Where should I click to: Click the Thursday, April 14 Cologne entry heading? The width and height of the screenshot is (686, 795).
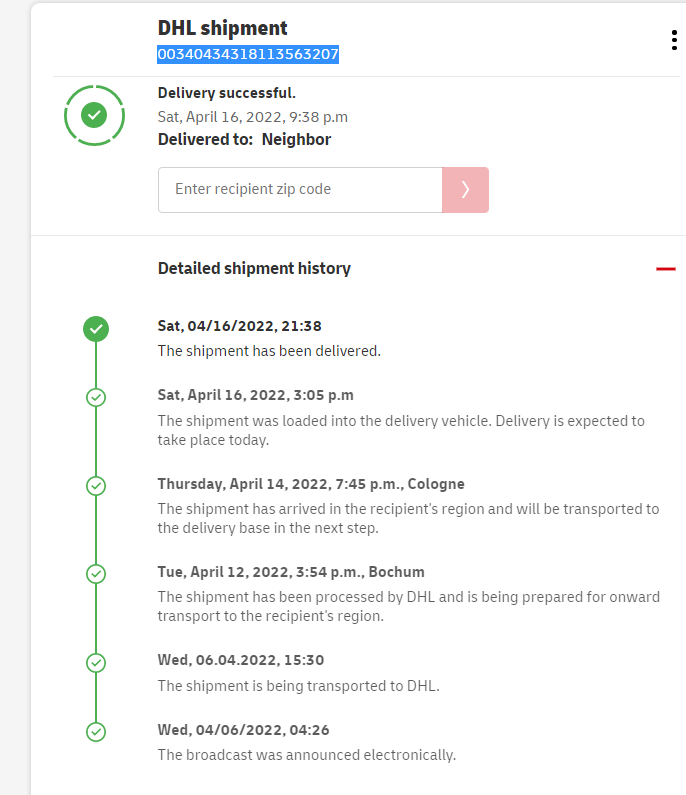tap(311, 484)
